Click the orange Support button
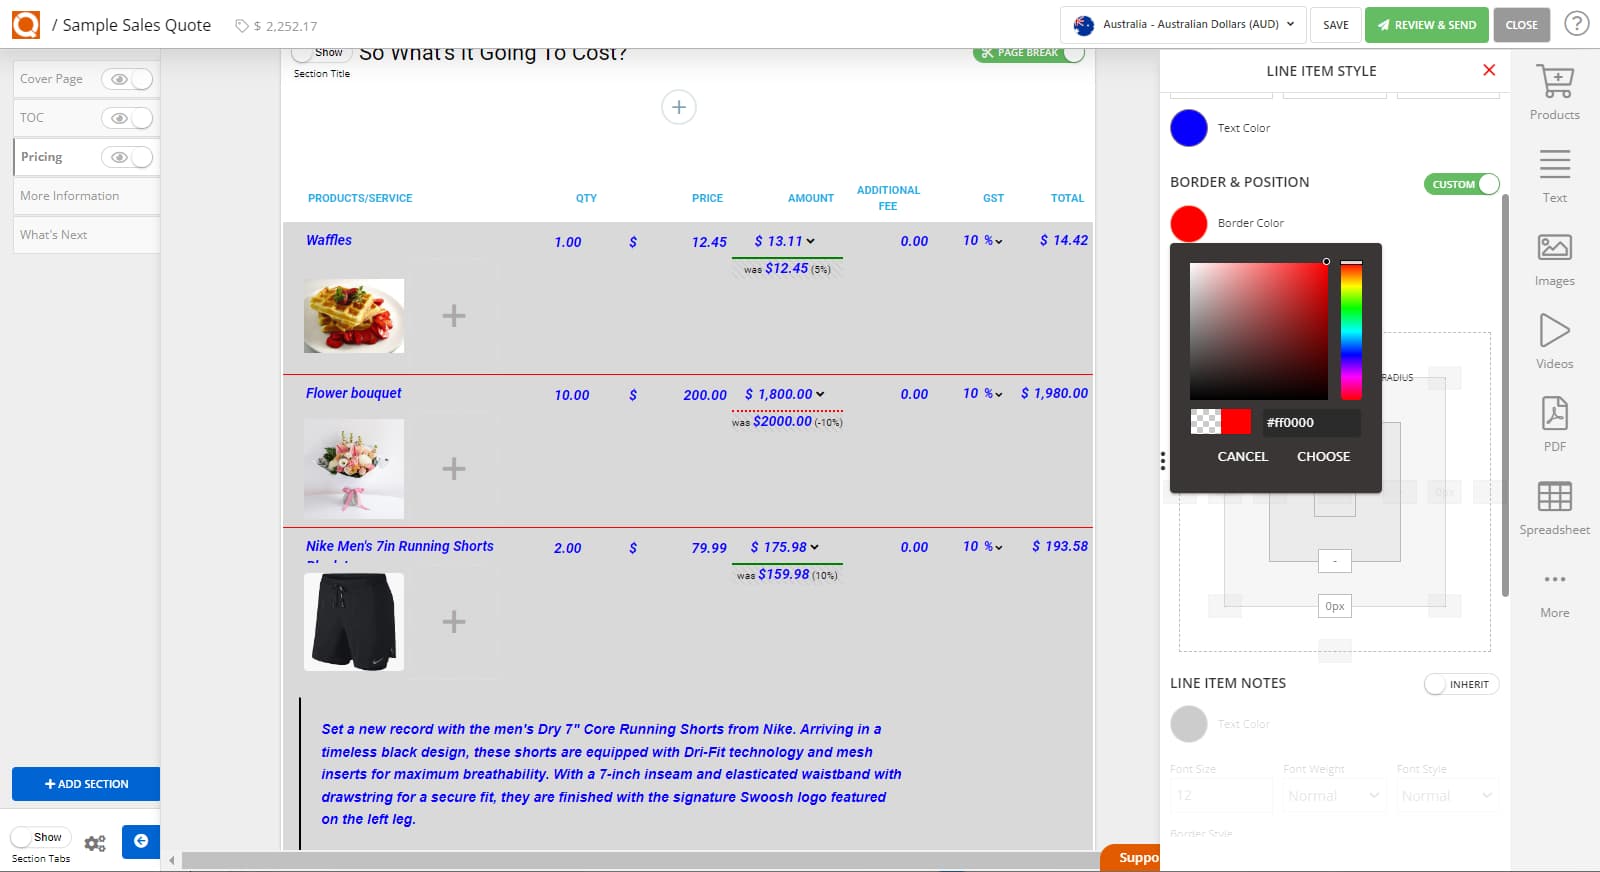1600x872 pixels. pos(1131,858)
